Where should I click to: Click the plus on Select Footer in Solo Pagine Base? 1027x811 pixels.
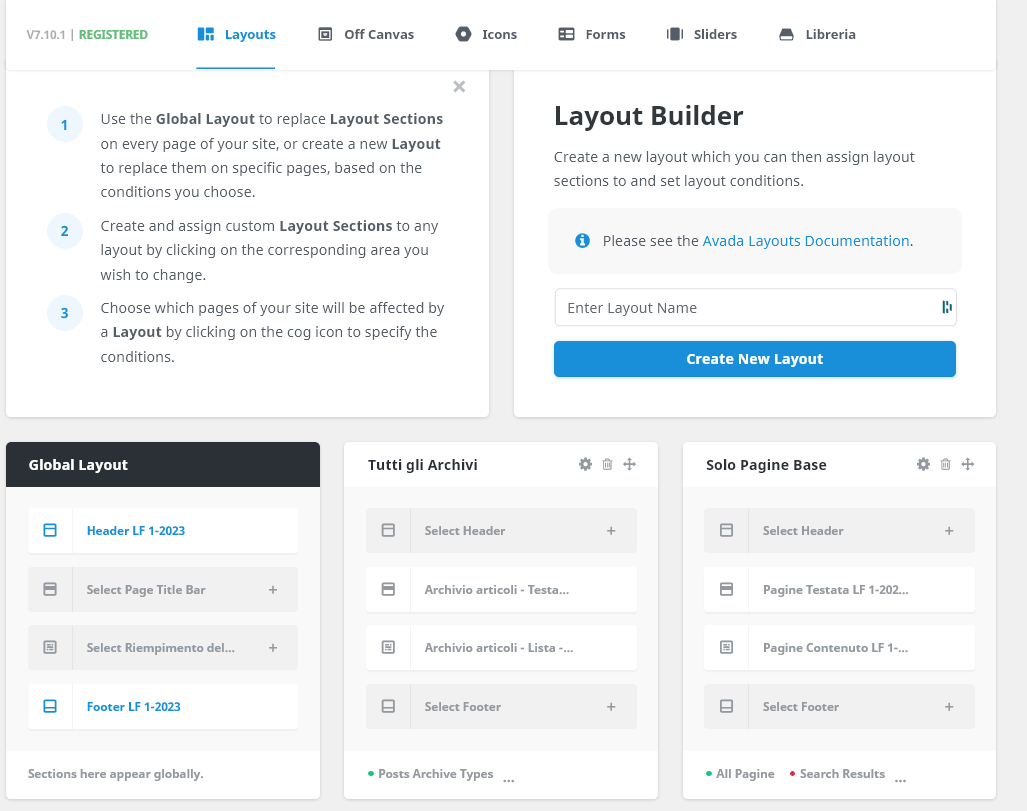pos(949,706)
